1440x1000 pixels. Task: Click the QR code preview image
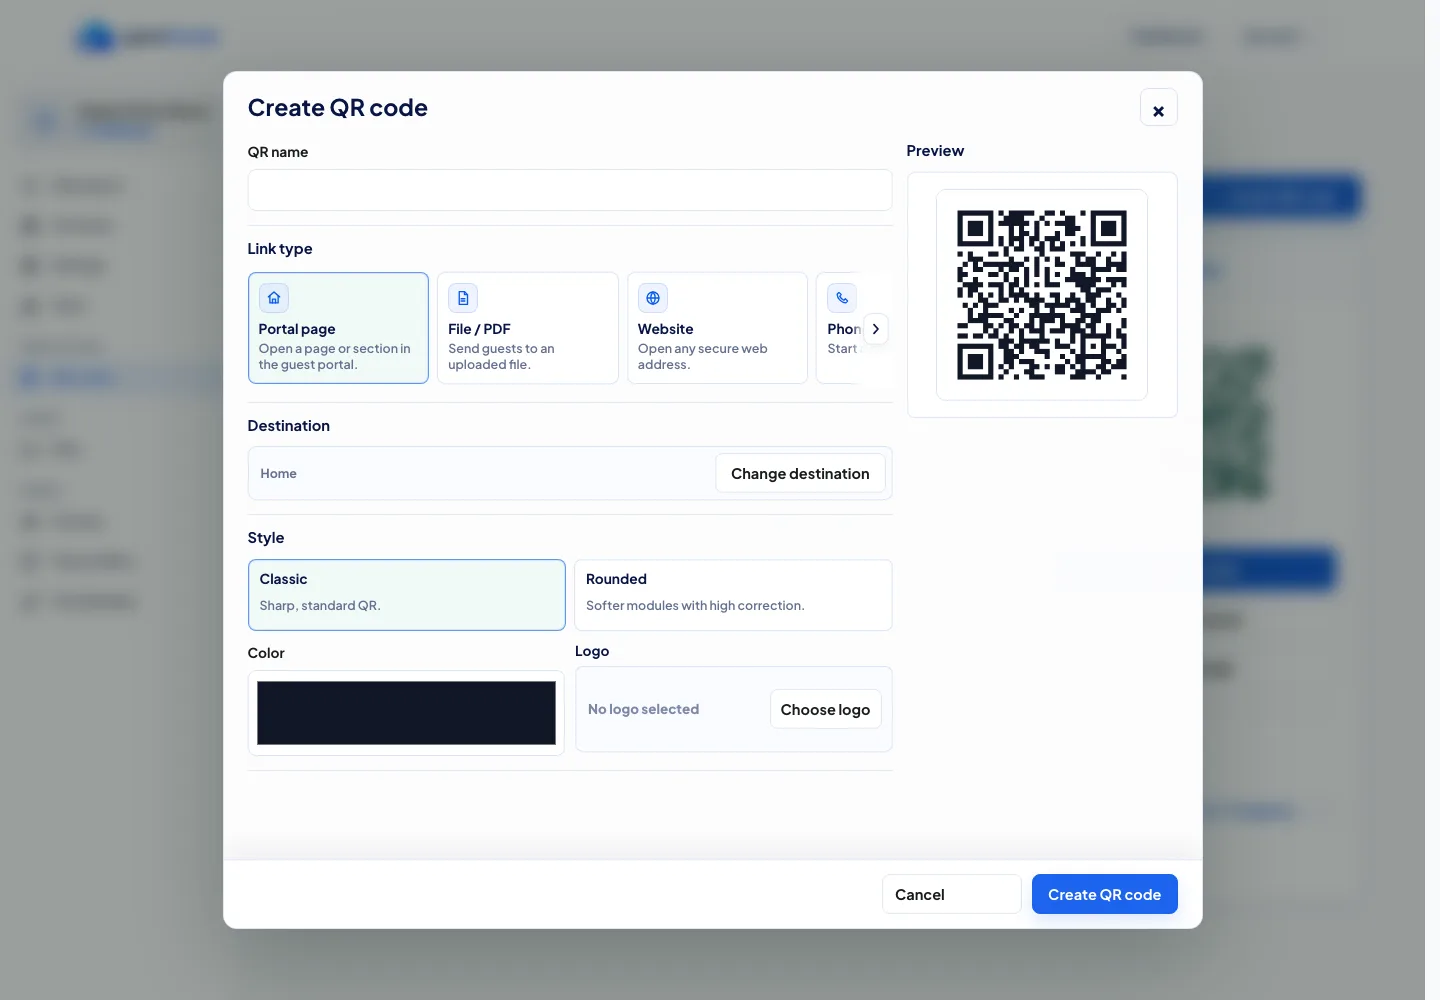point(1042,295)
